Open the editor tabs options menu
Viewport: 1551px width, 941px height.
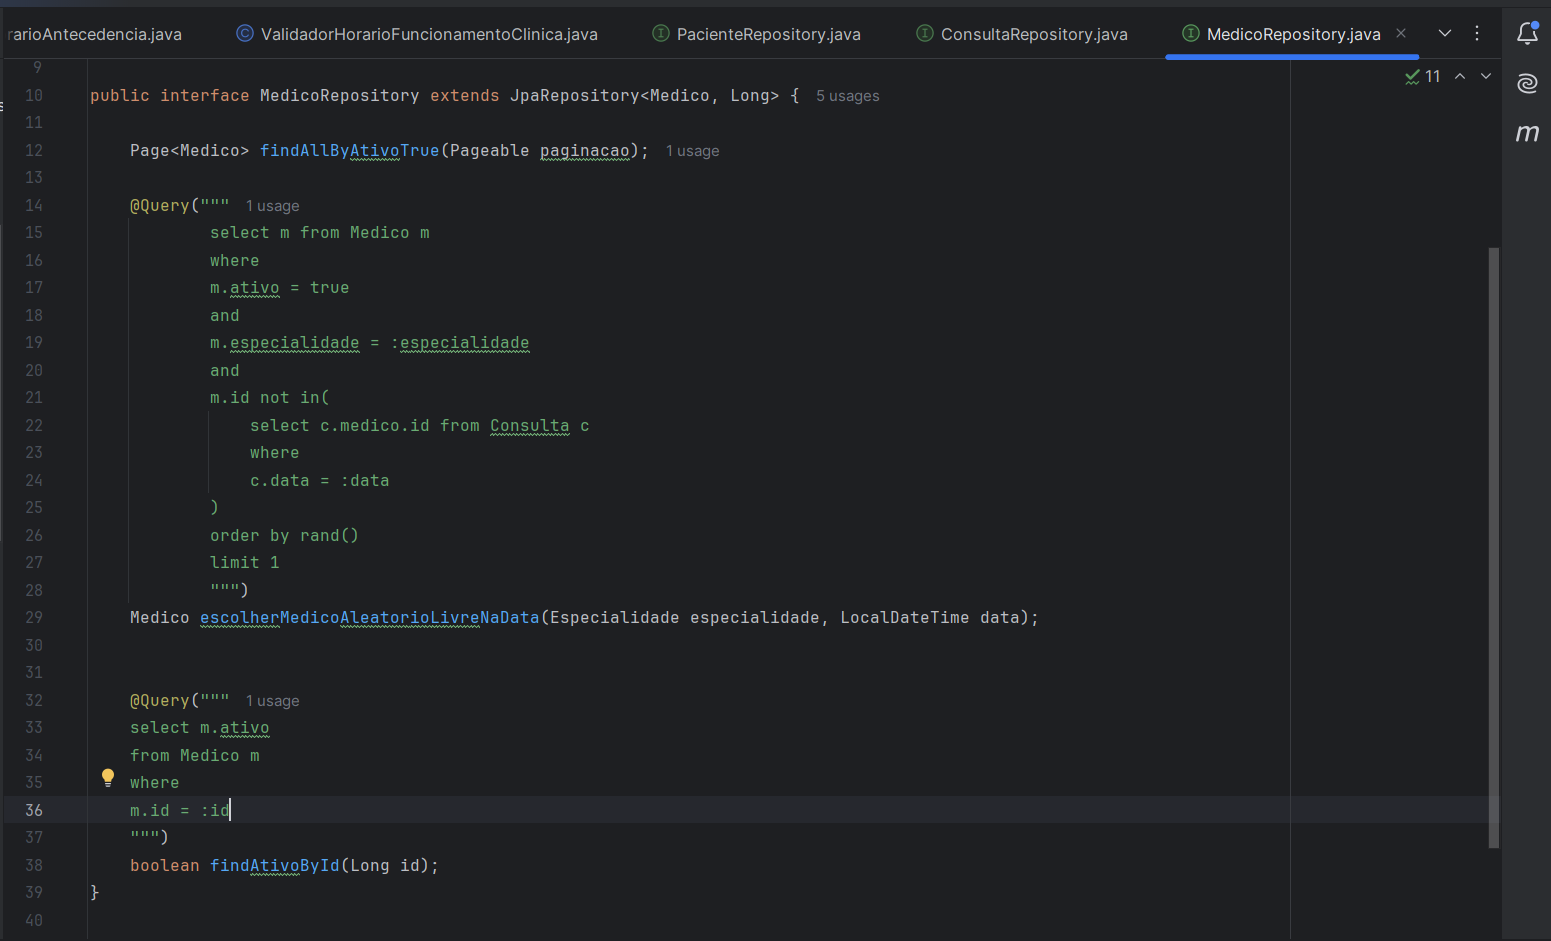[x=1477, y=33]
